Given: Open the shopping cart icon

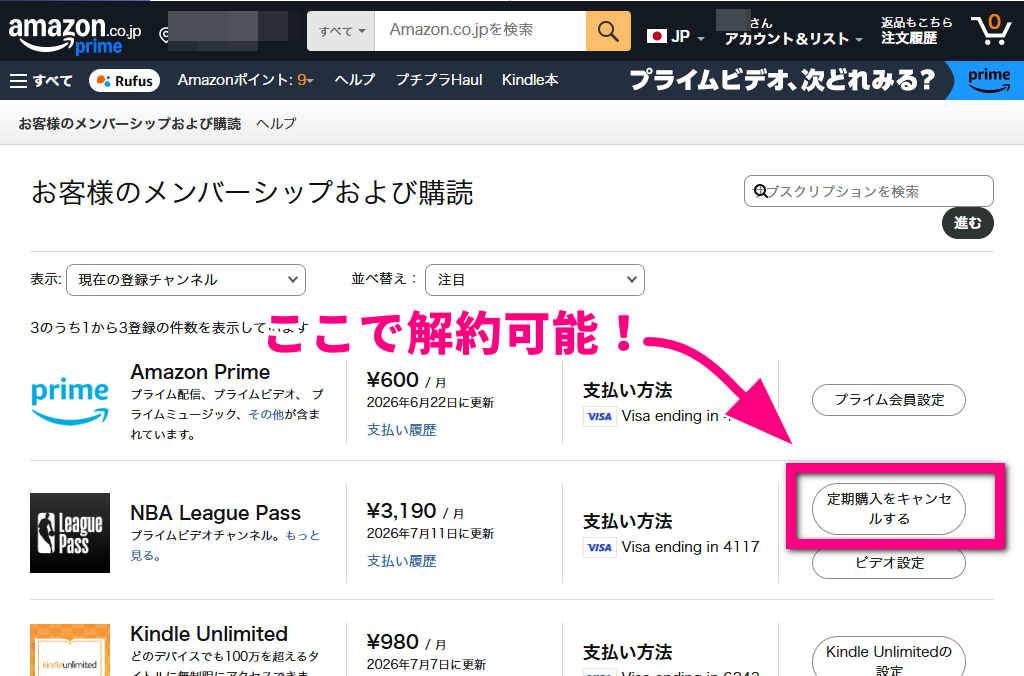Looking at the screenshot, I should [991, 30].
